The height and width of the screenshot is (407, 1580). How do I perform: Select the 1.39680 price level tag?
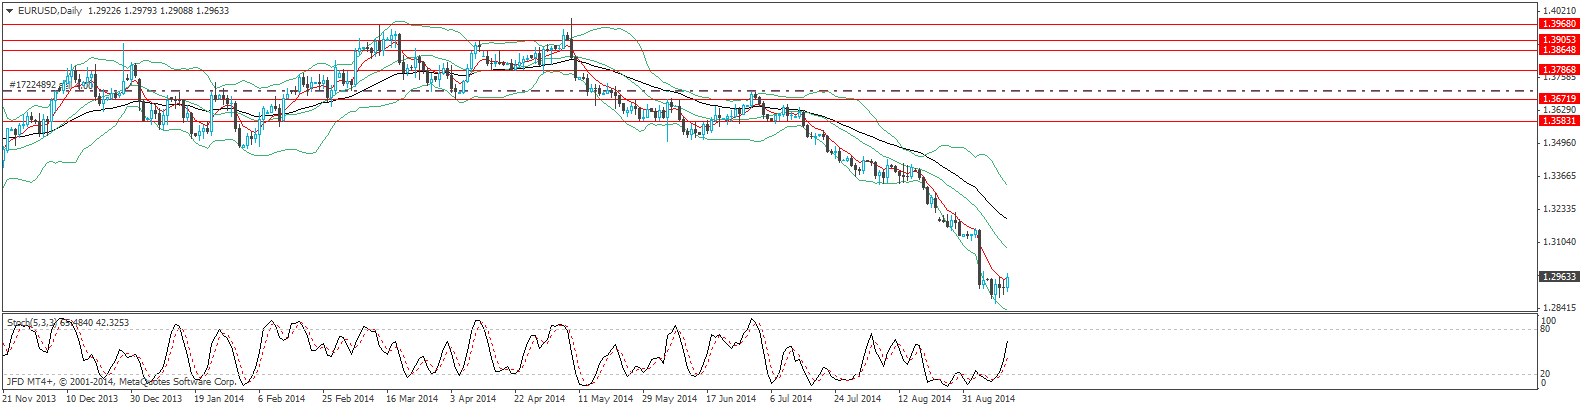tap(1558, 23)
